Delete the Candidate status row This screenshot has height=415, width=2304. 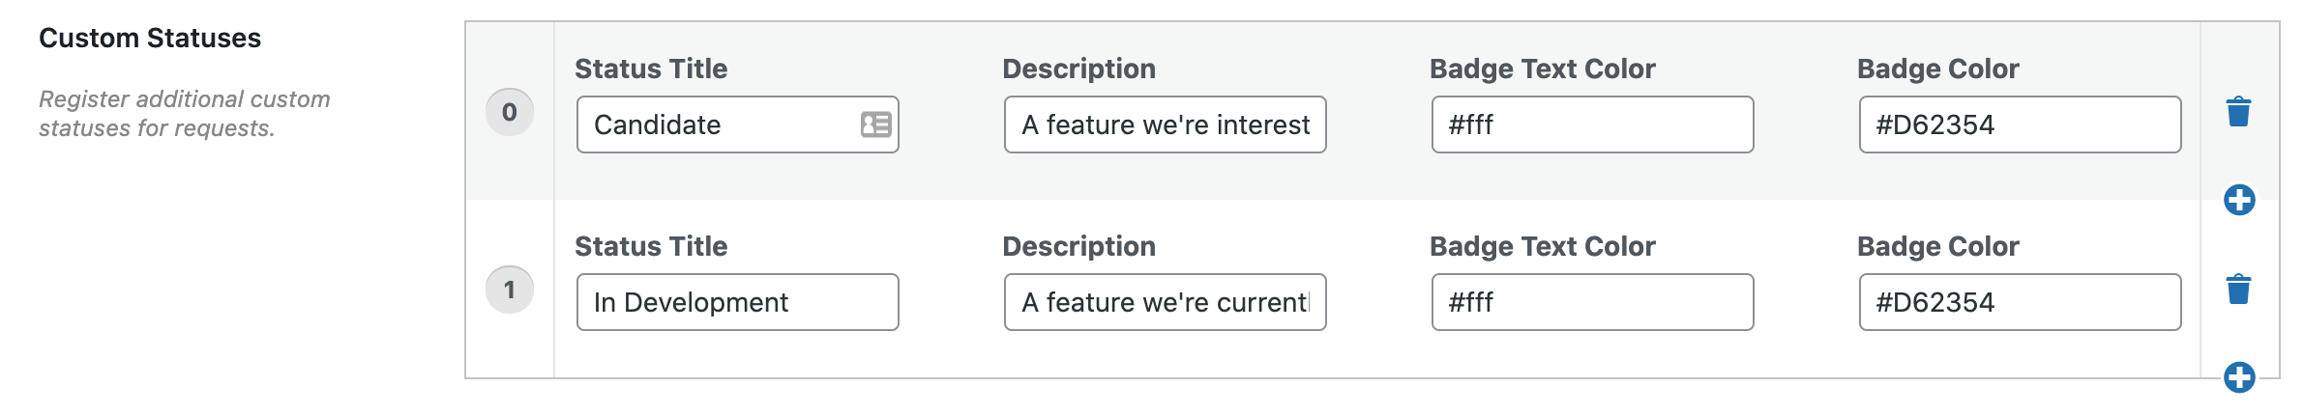click(x=2238, y=112)
